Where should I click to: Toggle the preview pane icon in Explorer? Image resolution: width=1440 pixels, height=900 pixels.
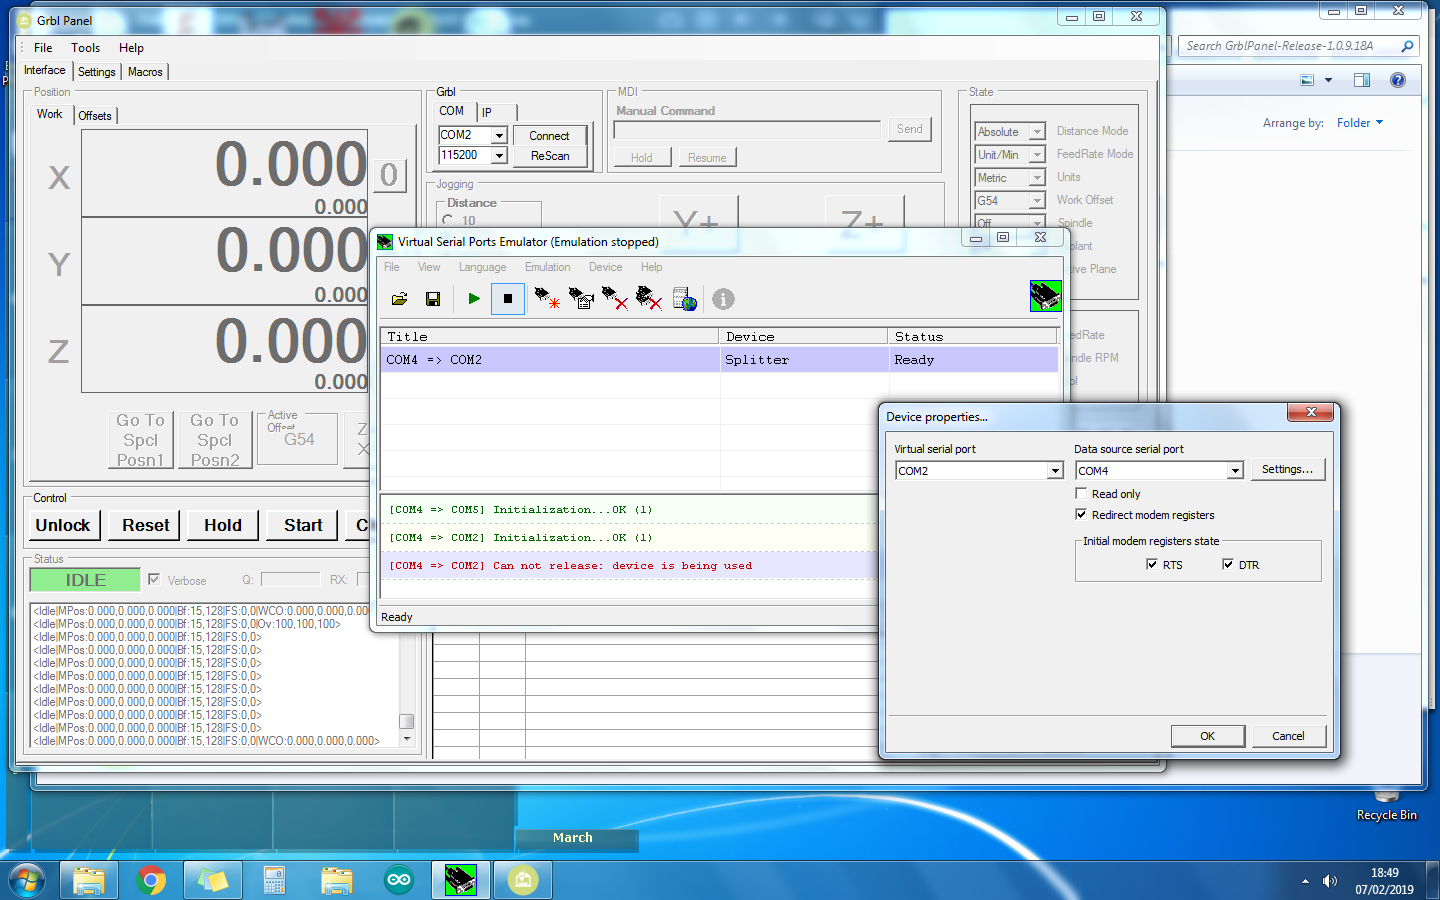click(x=1362, y=80)
